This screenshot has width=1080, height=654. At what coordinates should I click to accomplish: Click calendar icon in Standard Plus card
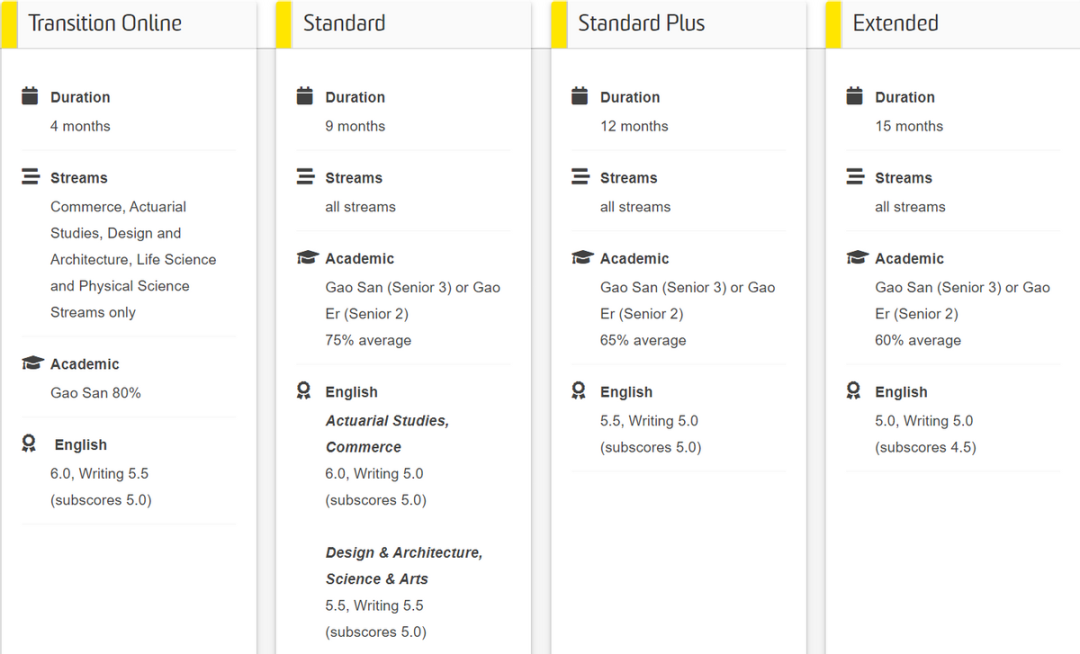pos(579,96)
